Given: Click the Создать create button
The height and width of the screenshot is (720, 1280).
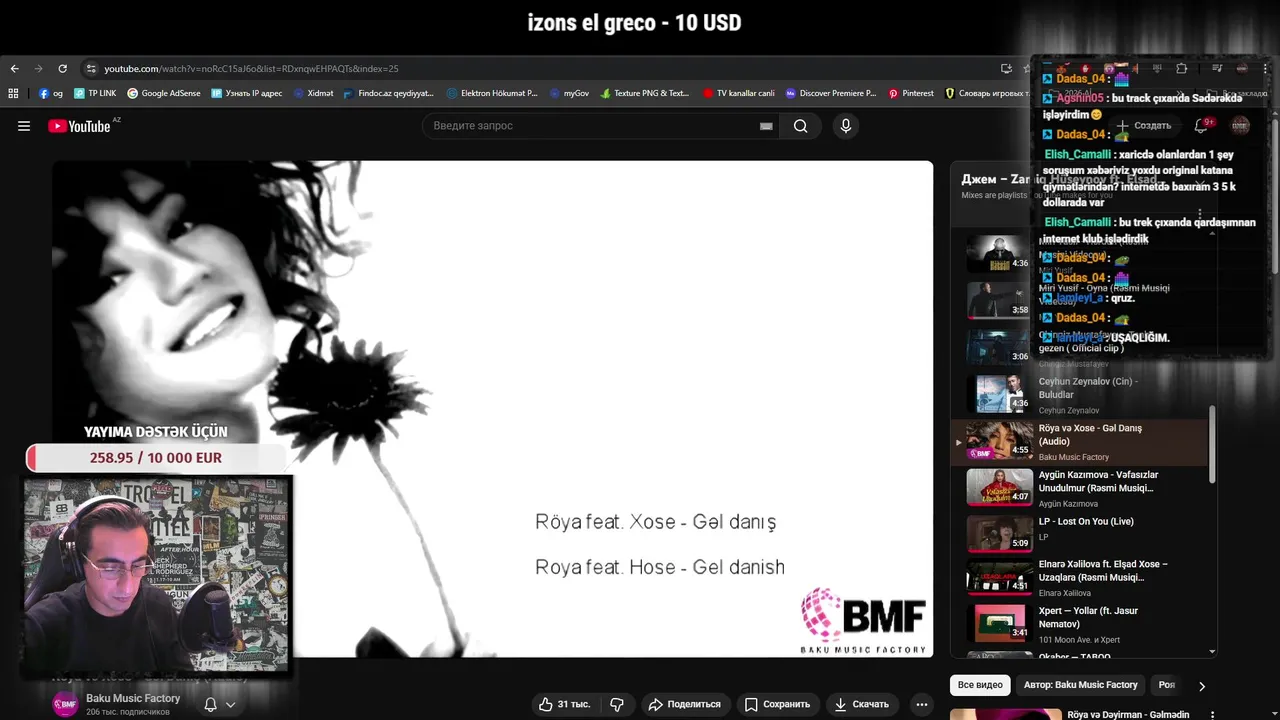Looking at the screenshot, I should tap(1144, 125).
